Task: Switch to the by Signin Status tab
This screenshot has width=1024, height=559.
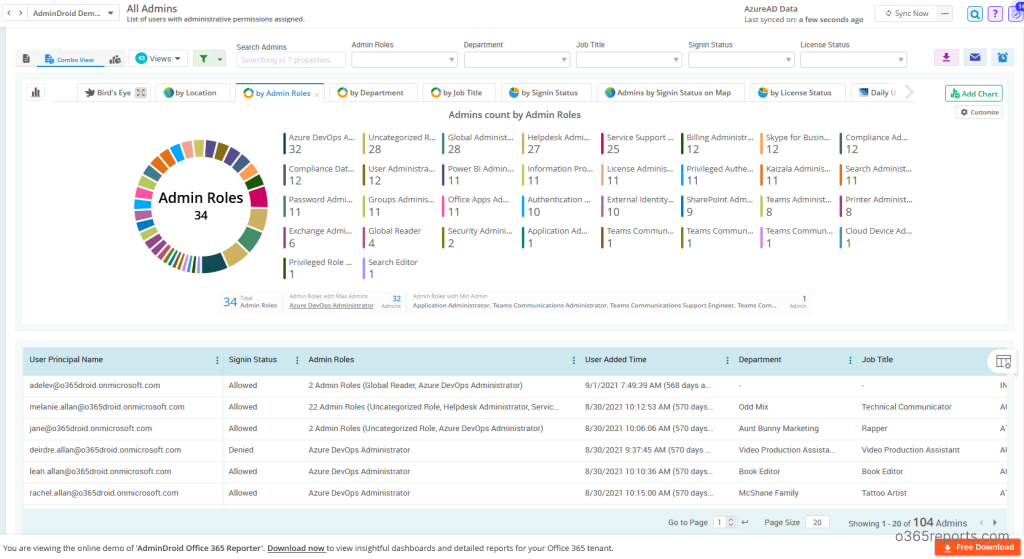Action: pos(544,93)
